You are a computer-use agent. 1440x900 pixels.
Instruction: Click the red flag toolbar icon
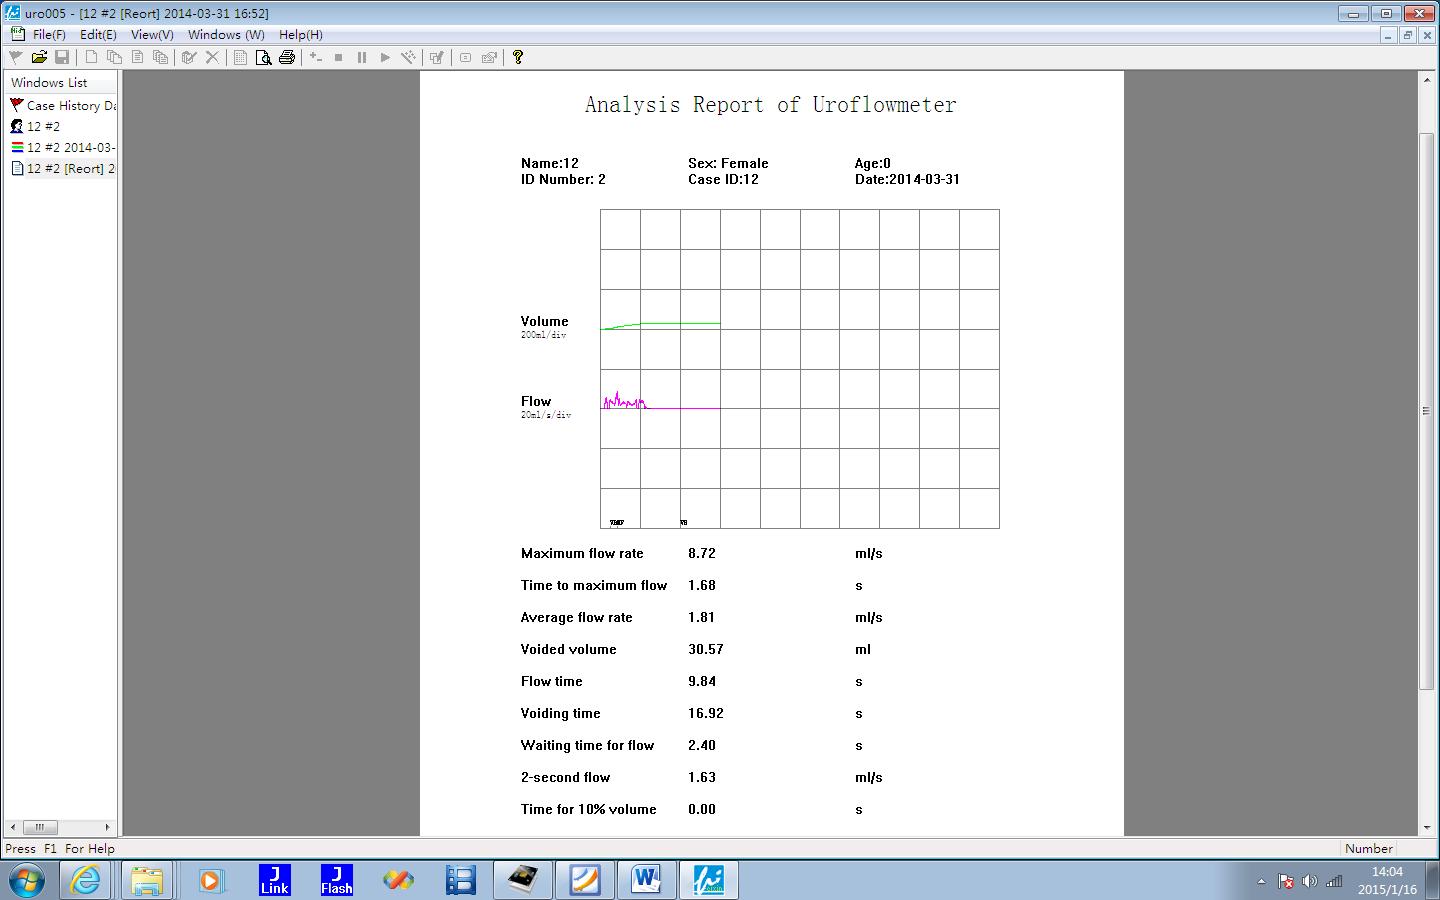pyautogui.click(x=15, y=58)
